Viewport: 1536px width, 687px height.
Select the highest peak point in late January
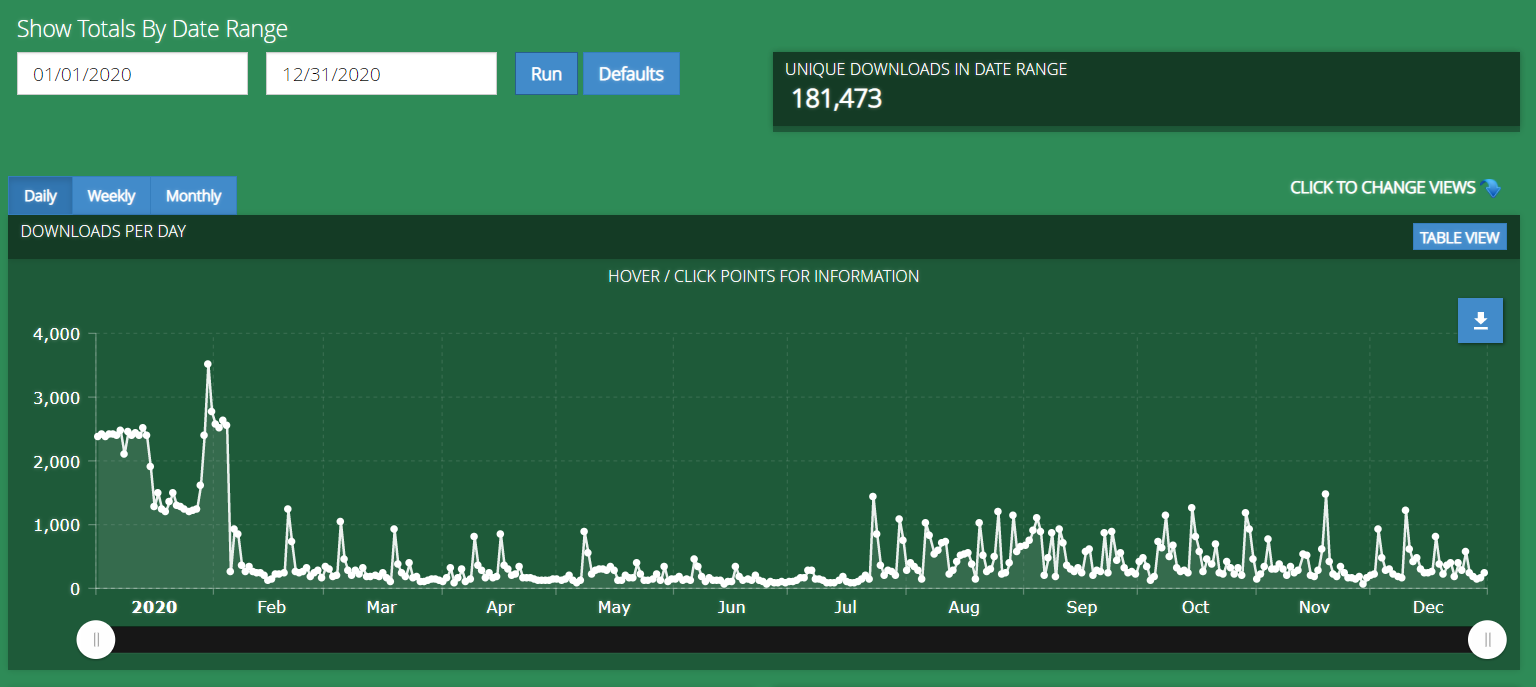(x=208, y=365)
